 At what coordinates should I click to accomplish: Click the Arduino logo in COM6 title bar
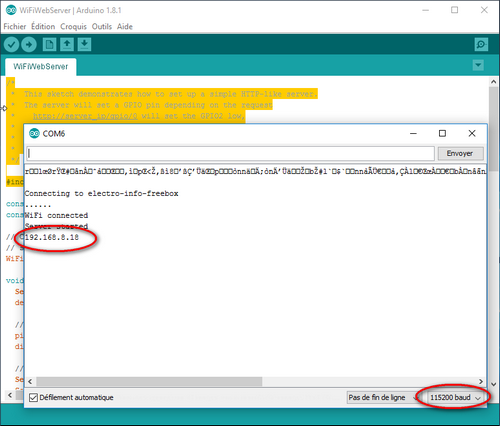[34, 133]
